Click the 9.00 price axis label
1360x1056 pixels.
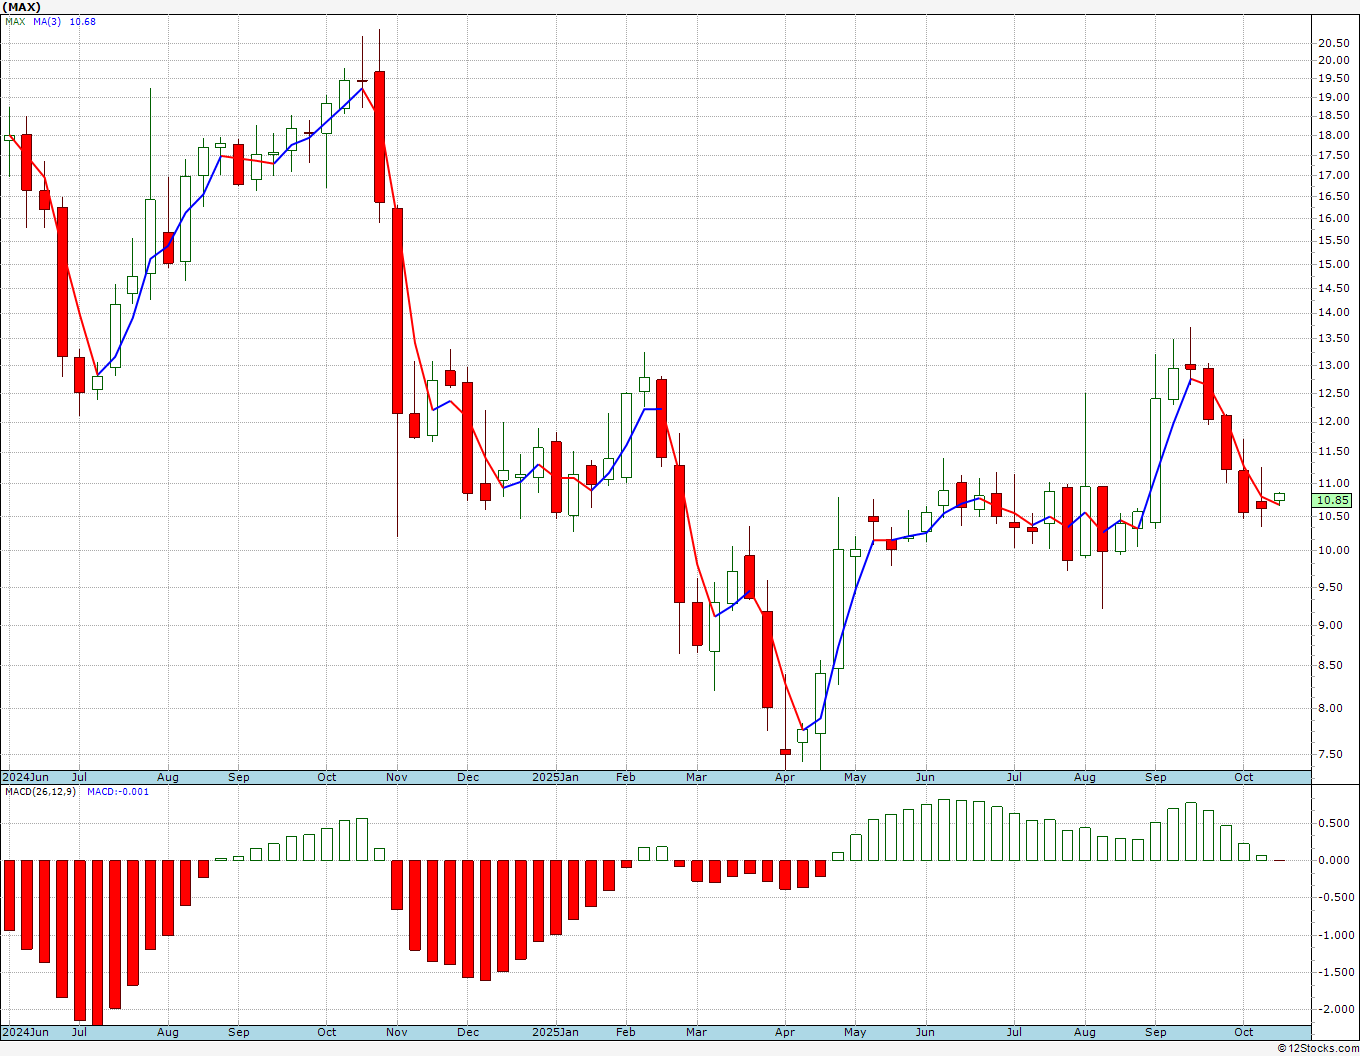pyautogui.click(x=1330, y=626)
